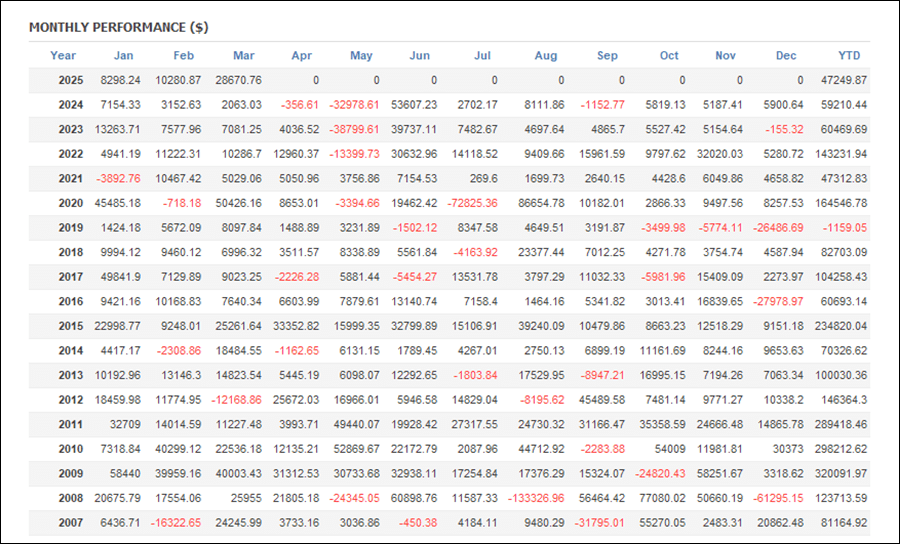Click the Year column header

point(63,56)
